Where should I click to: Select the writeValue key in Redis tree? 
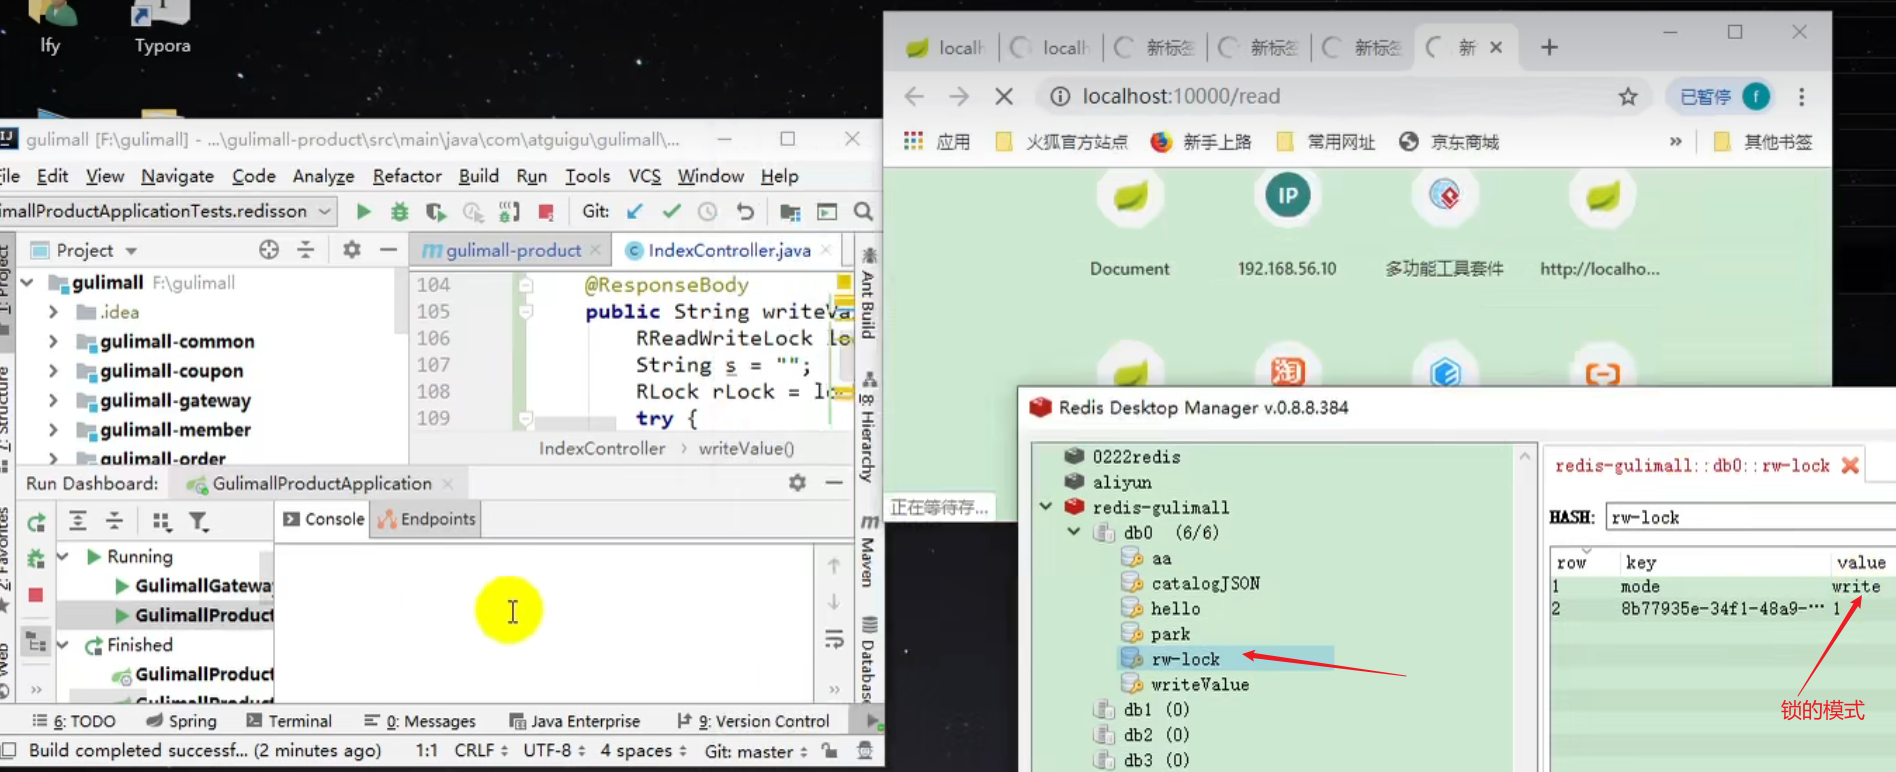click(x=1199, y=685)
